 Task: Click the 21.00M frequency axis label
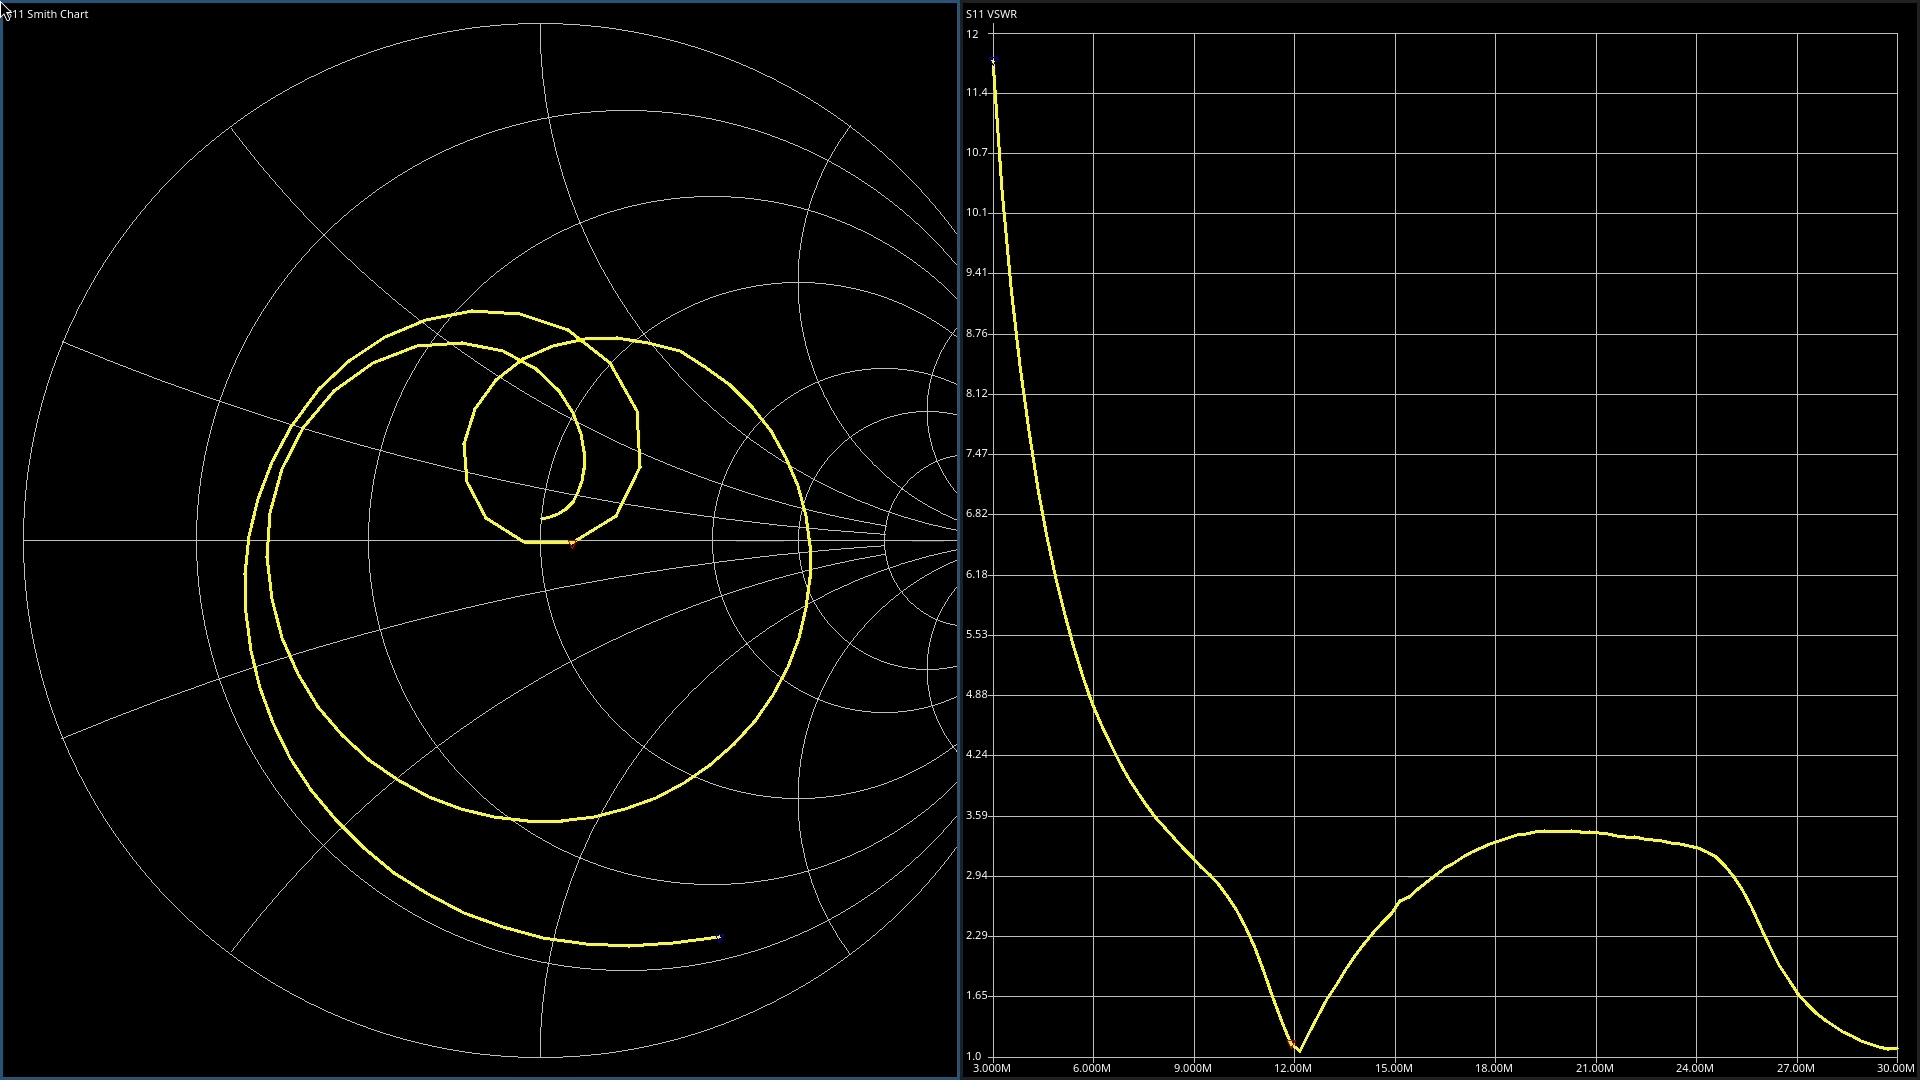point(1594,1068)
